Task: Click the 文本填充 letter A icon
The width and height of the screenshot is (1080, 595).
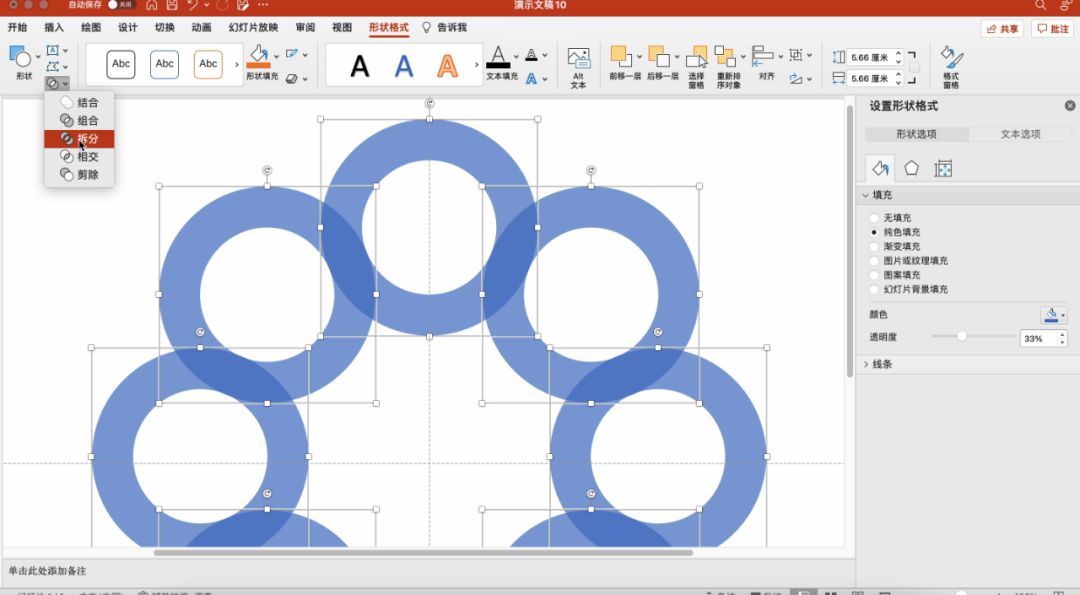Action: [498, 56]
